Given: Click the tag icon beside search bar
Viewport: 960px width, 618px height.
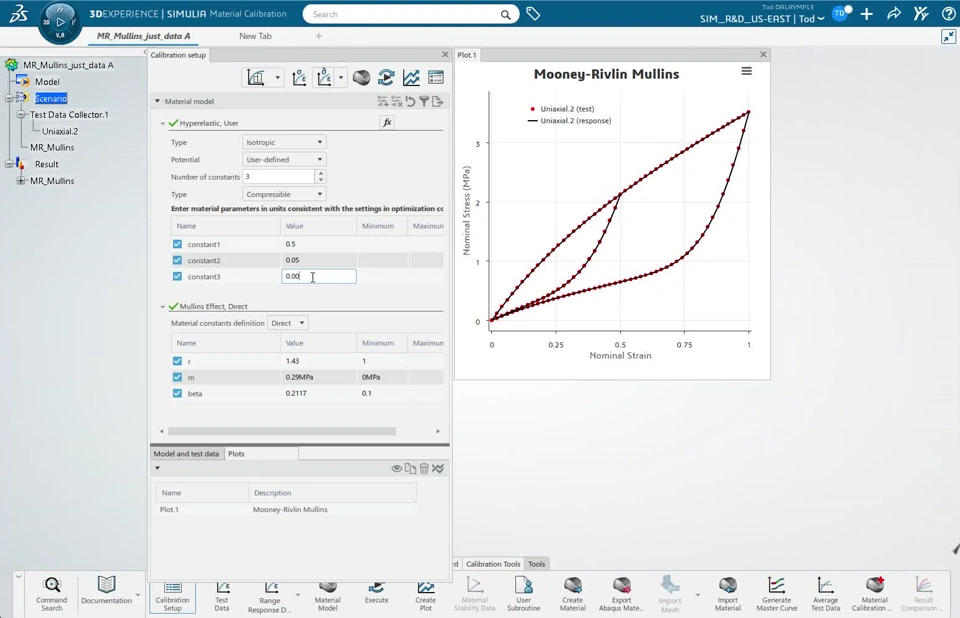Looking at the screenshot, I should coord(533,13).
